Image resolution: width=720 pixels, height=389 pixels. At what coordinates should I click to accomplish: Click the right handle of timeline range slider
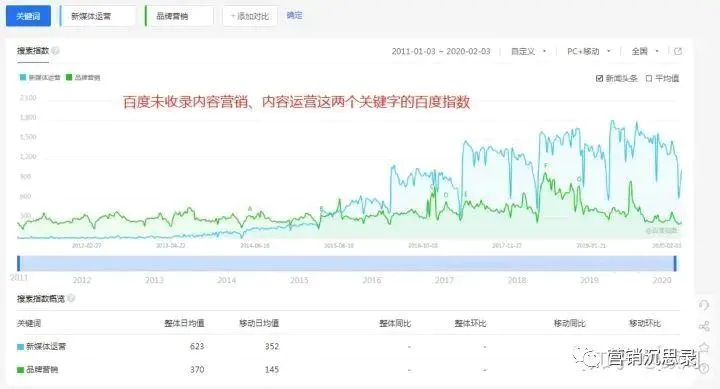pos(675,263)
